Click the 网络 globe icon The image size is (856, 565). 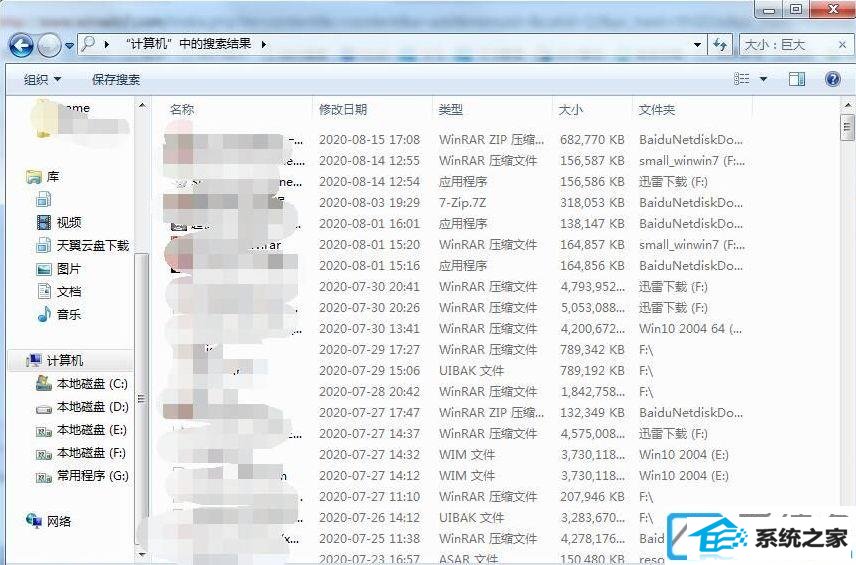click(34, 521)
